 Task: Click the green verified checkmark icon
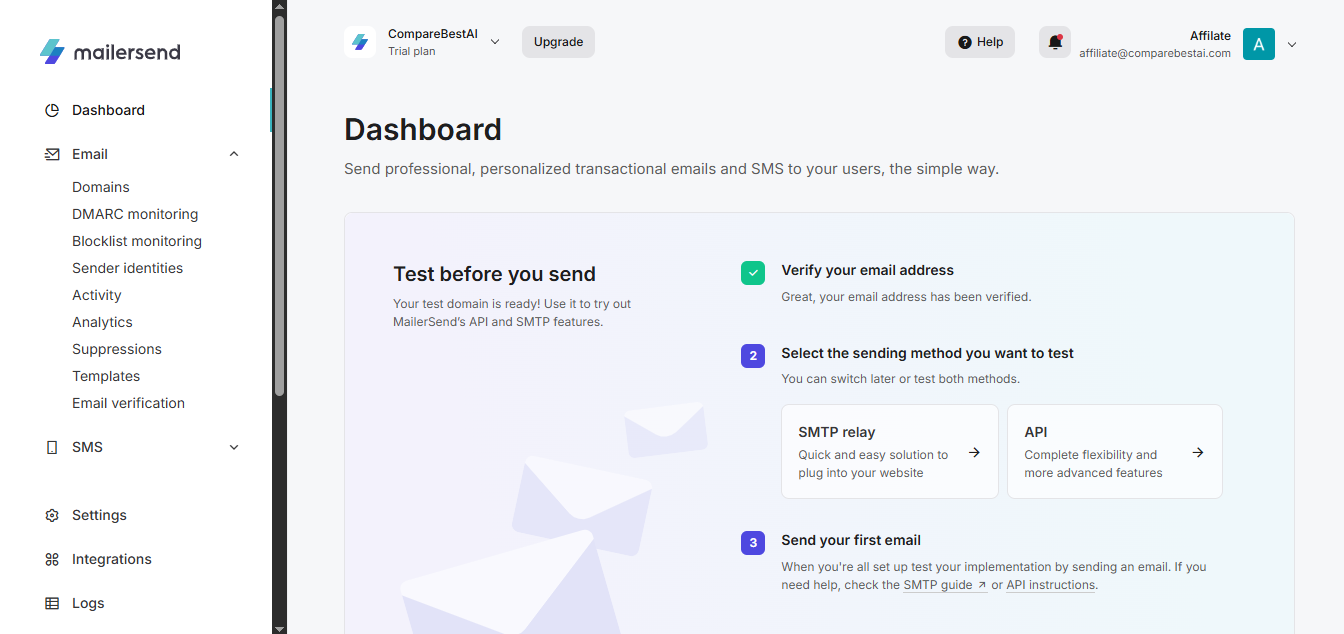(753, 272)
